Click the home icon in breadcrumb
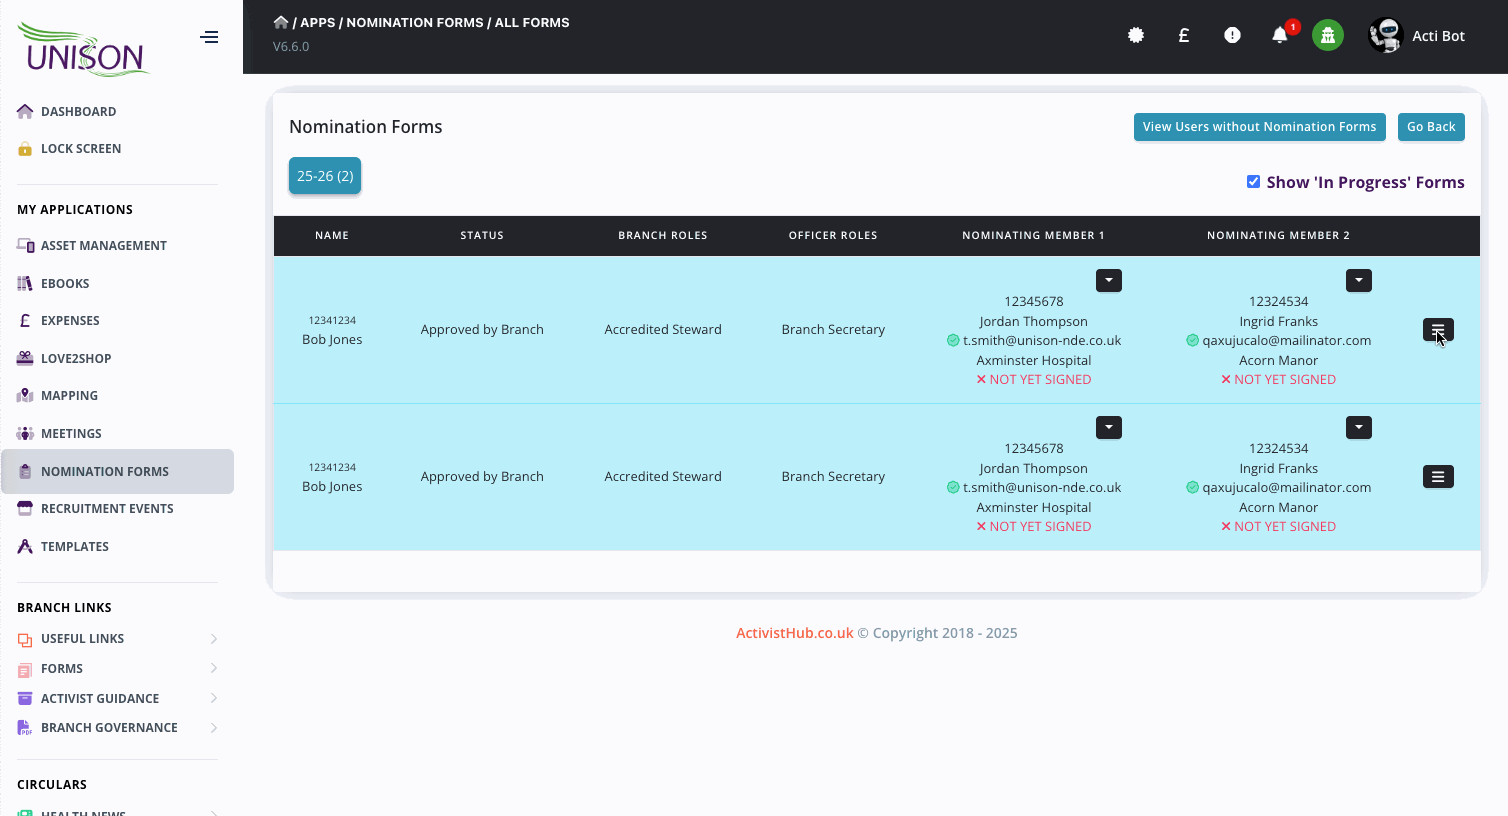 pyautogui.click(x=281, y=22)
